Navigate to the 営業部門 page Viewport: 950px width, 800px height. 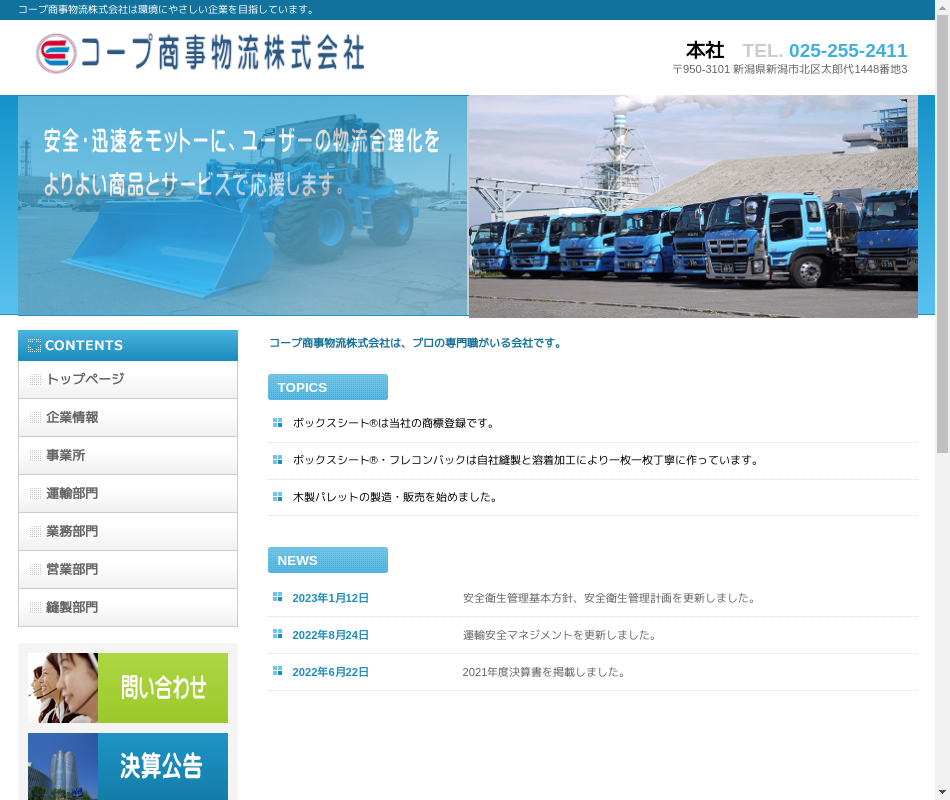pos(127,569)
